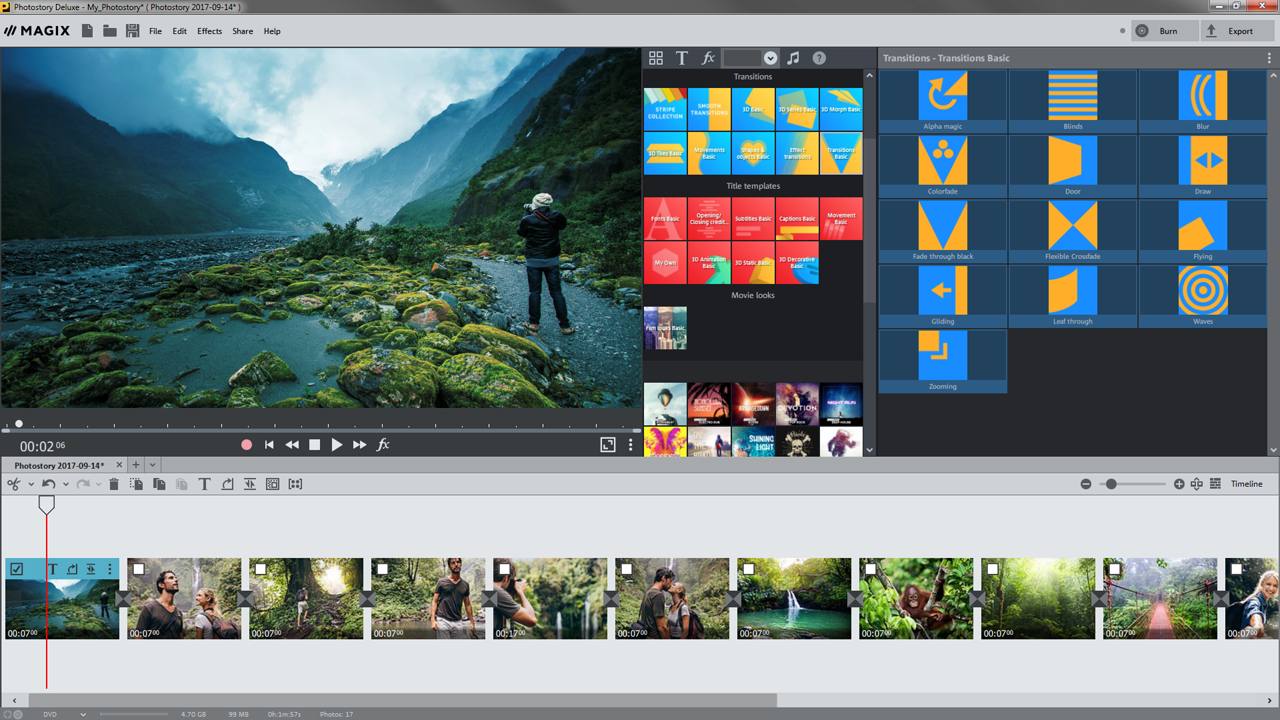
Task: Close the Photostory 2017-09-14 tab
Action: pyautogui.click(x=118, y=465)
